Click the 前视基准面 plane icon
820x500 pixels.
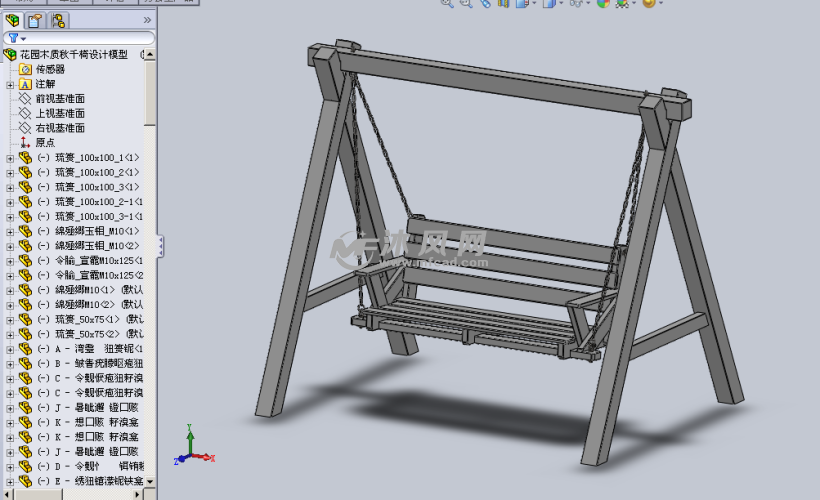click(x=25, y=98)
